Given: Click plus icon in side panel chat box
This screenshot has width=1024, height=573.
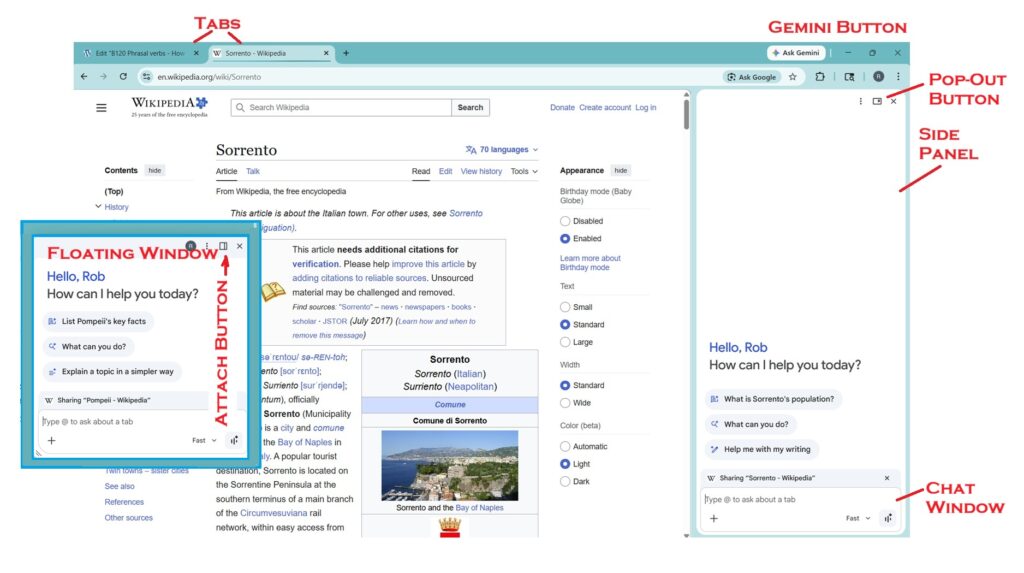Looking at the screenshot, I should tap(714, 518).
